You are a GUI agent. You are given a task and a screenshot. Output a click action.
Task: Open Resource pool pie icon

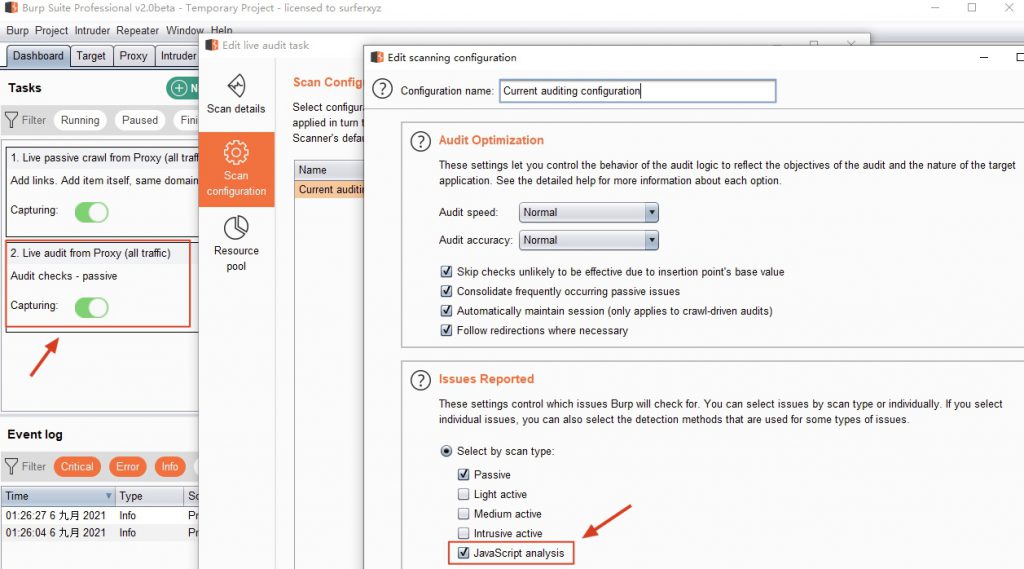[x=236, y=228]
